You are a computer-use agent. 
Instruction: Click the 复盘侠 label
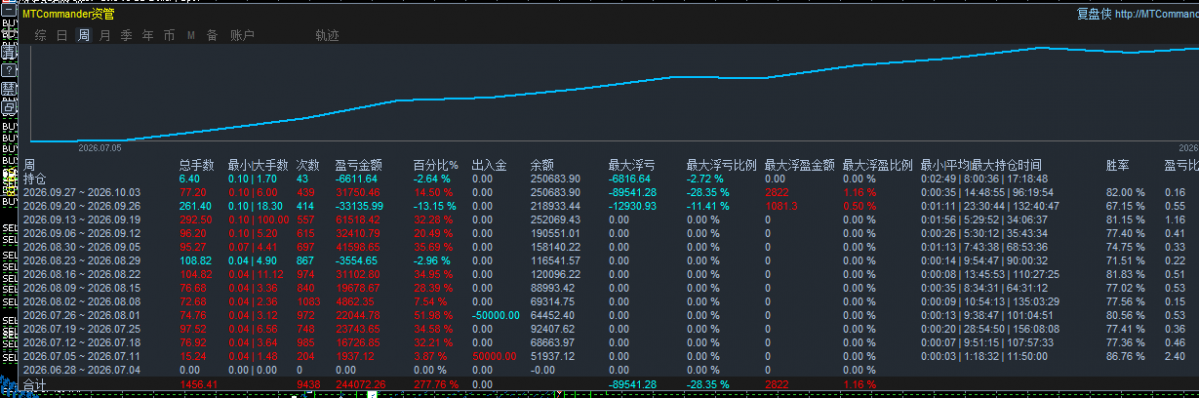pyautogui.click(x=1093, y=15)
